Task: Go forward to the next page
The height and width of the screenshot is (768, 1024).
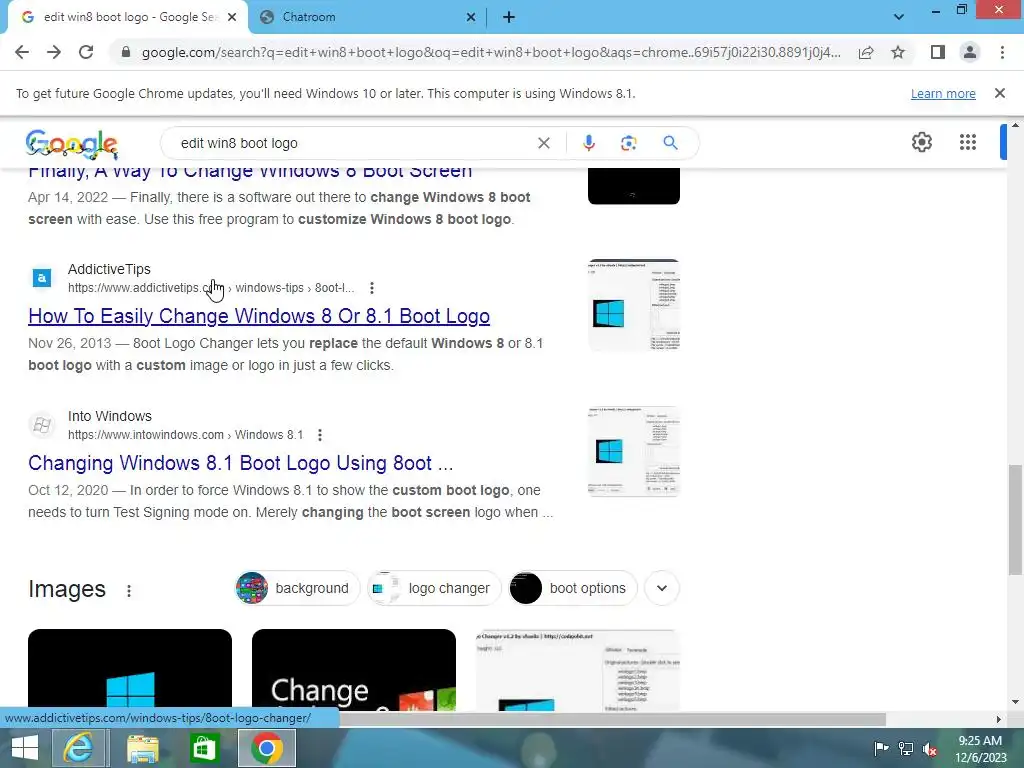Action: 54,52
